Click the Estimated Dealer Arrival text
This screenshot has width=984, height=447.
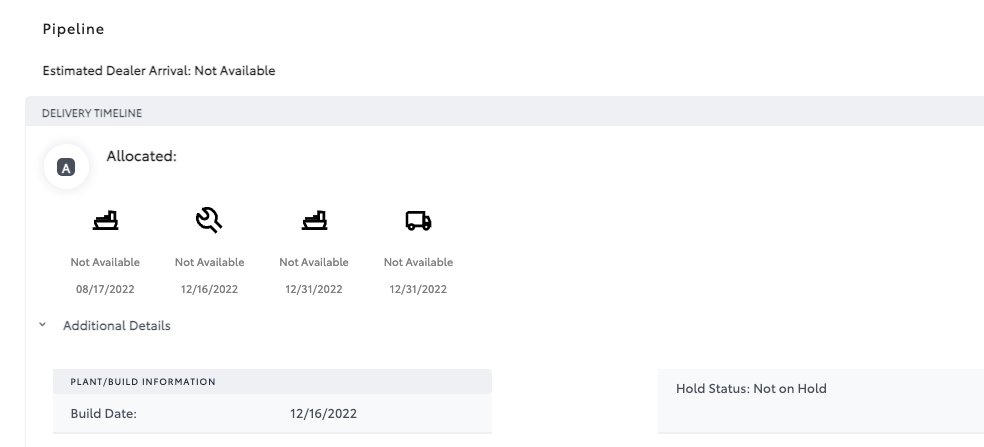coord(159,71)
